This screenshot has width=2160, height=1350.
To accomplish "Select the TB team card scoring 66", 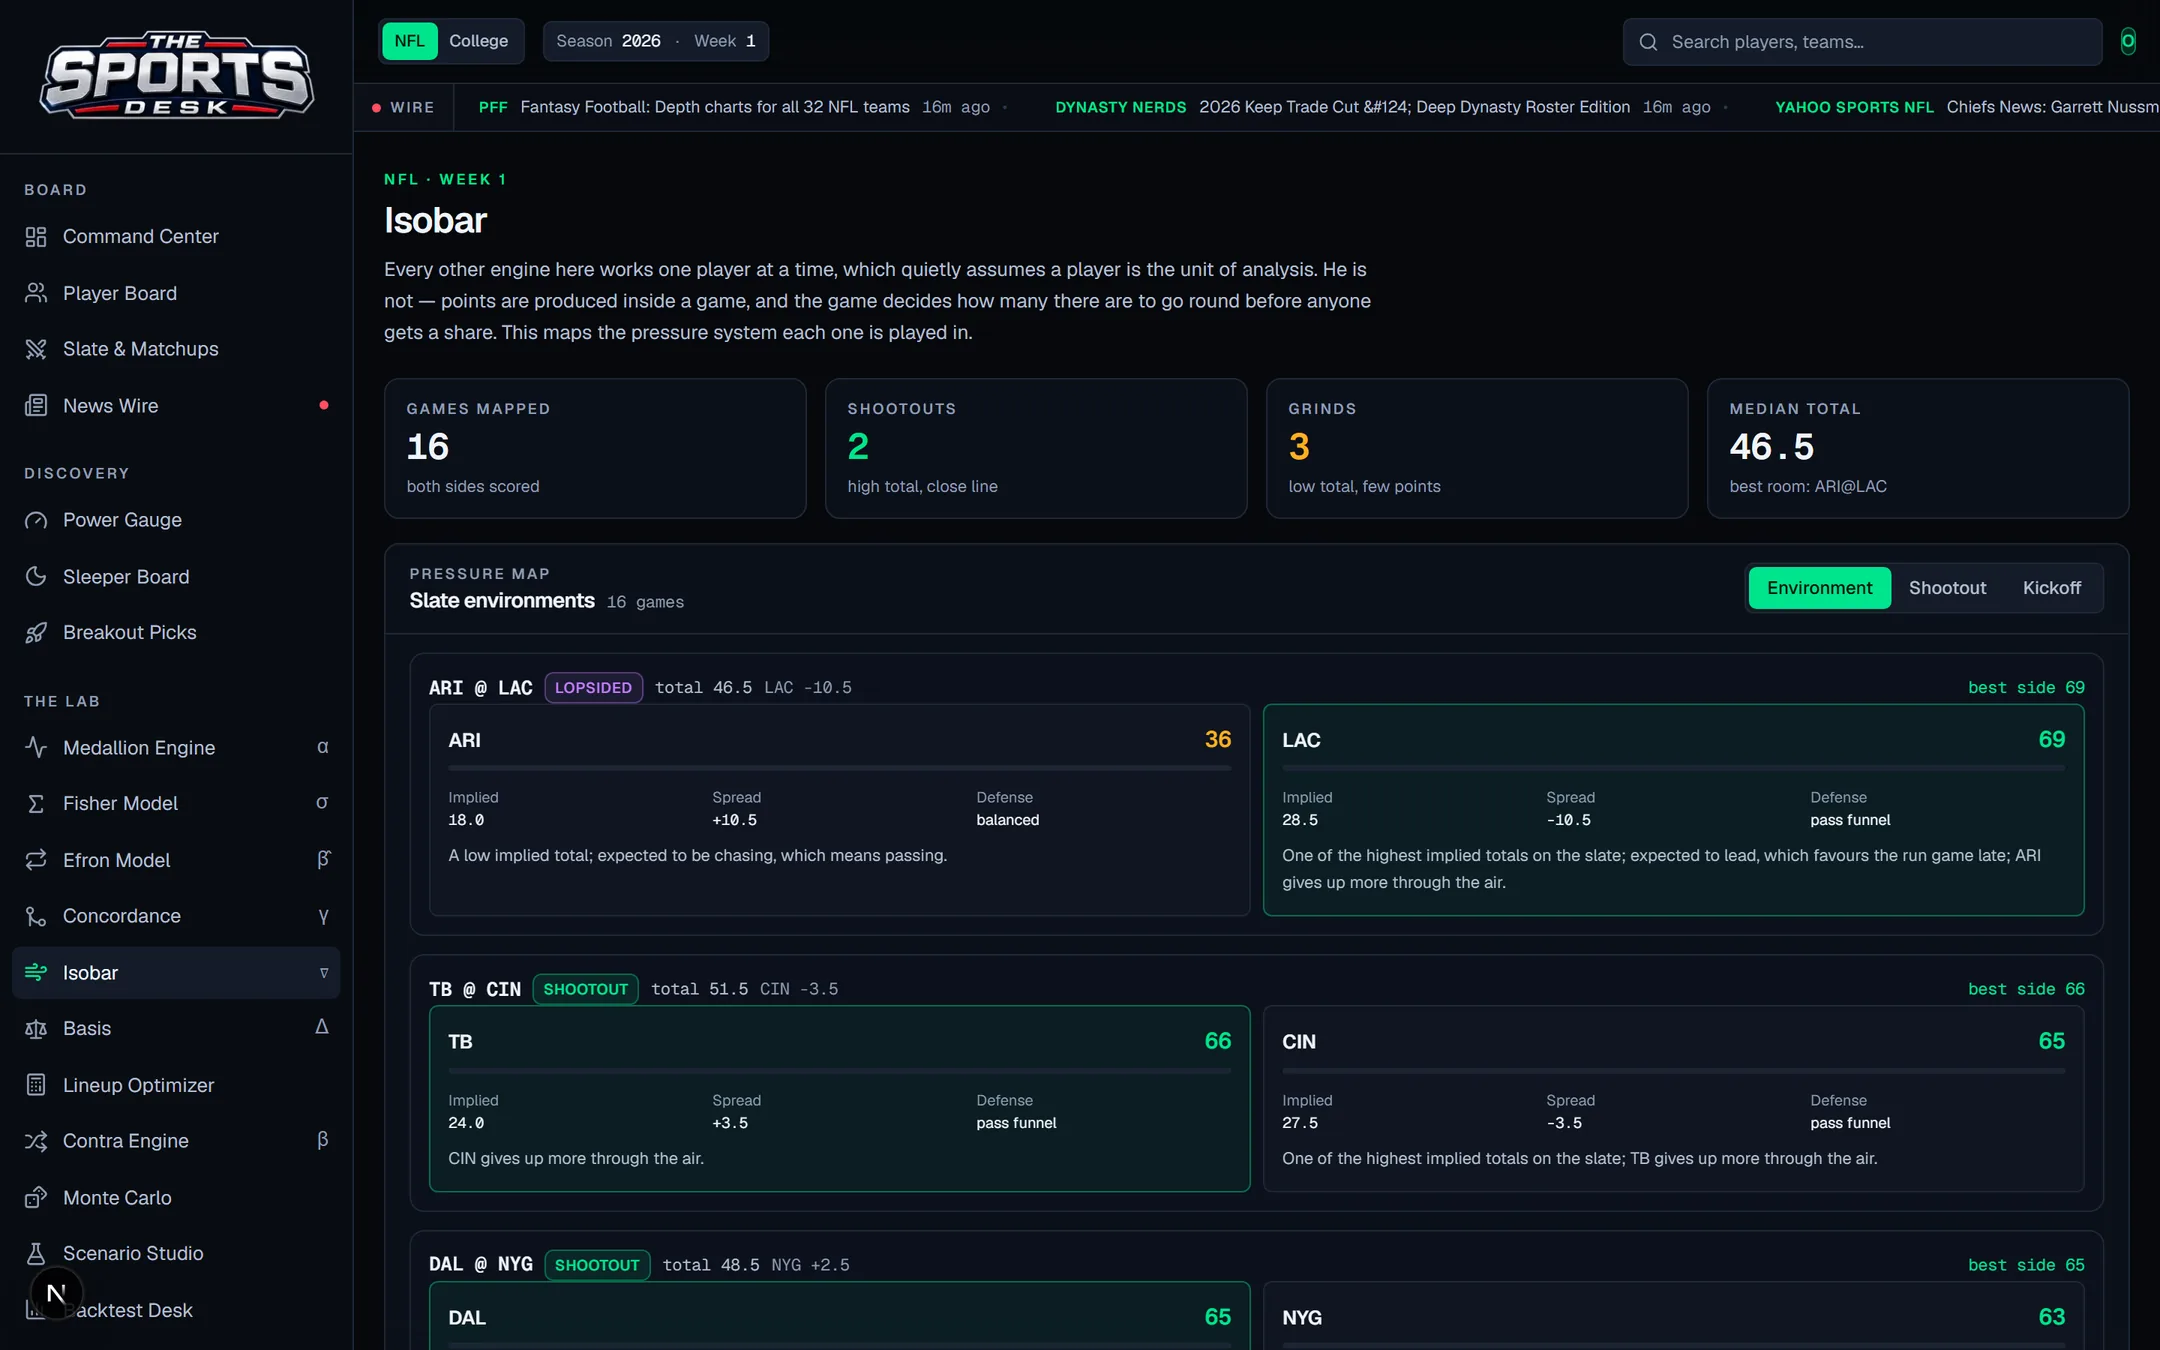I will [x=839, y=1098].
